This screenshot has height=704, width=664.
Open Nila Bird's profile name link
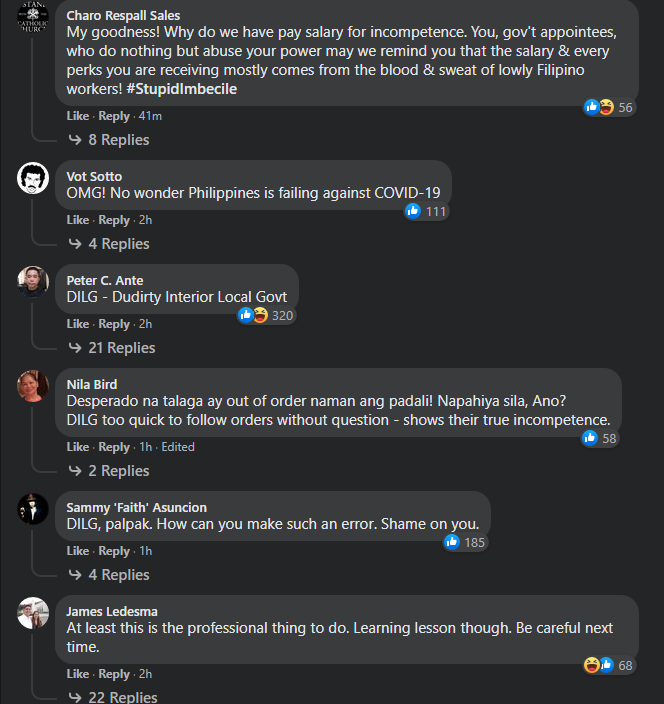click(x=91, y=384)
